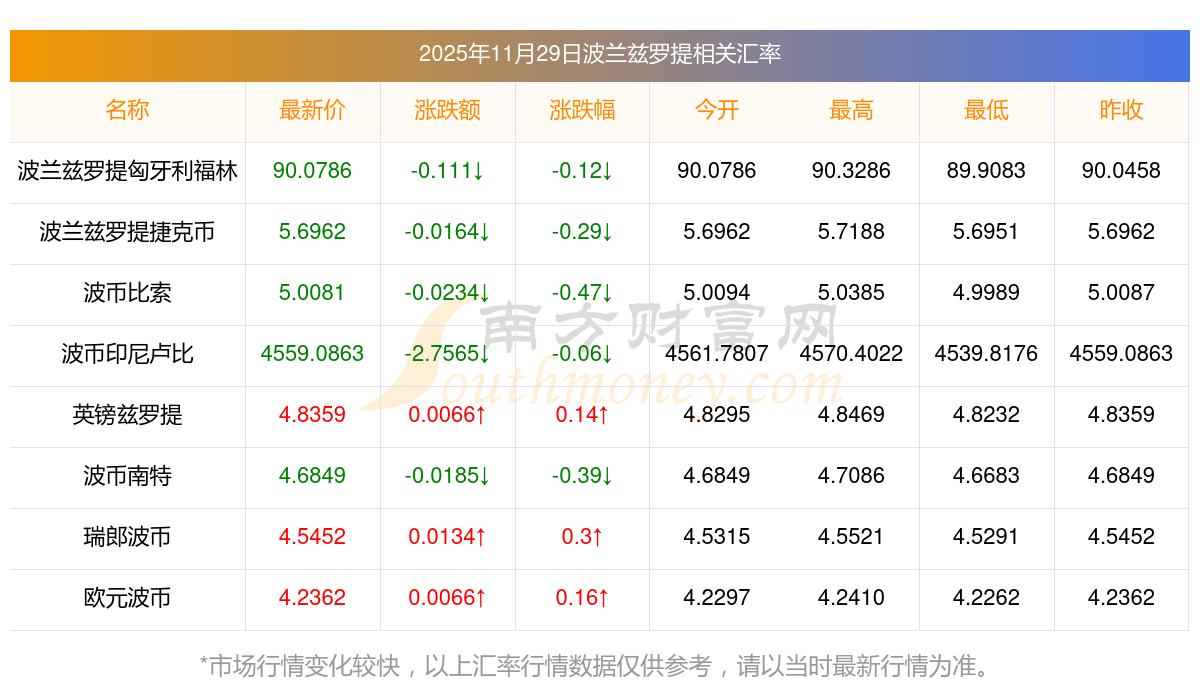Click the low value 4.5291

tap(986, 537)
